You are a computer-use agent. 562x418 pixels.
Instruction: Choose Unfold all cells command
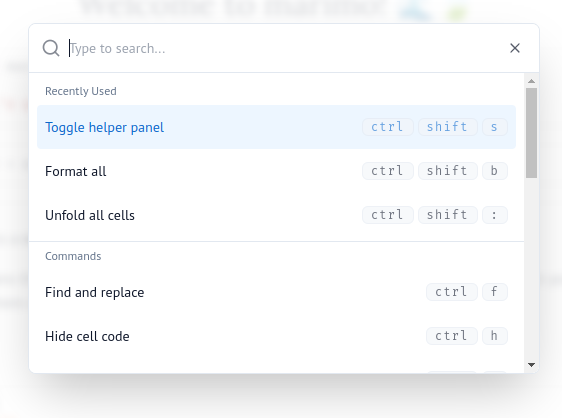pos(276,215)
